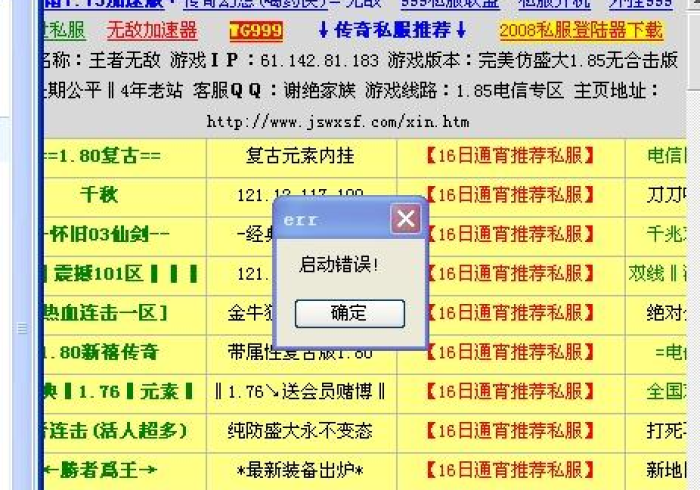Click the 复古元素内挂 description cell
The width and height of the screenshot is (700, 490).
pyautogui.click(x=301, y=156)
